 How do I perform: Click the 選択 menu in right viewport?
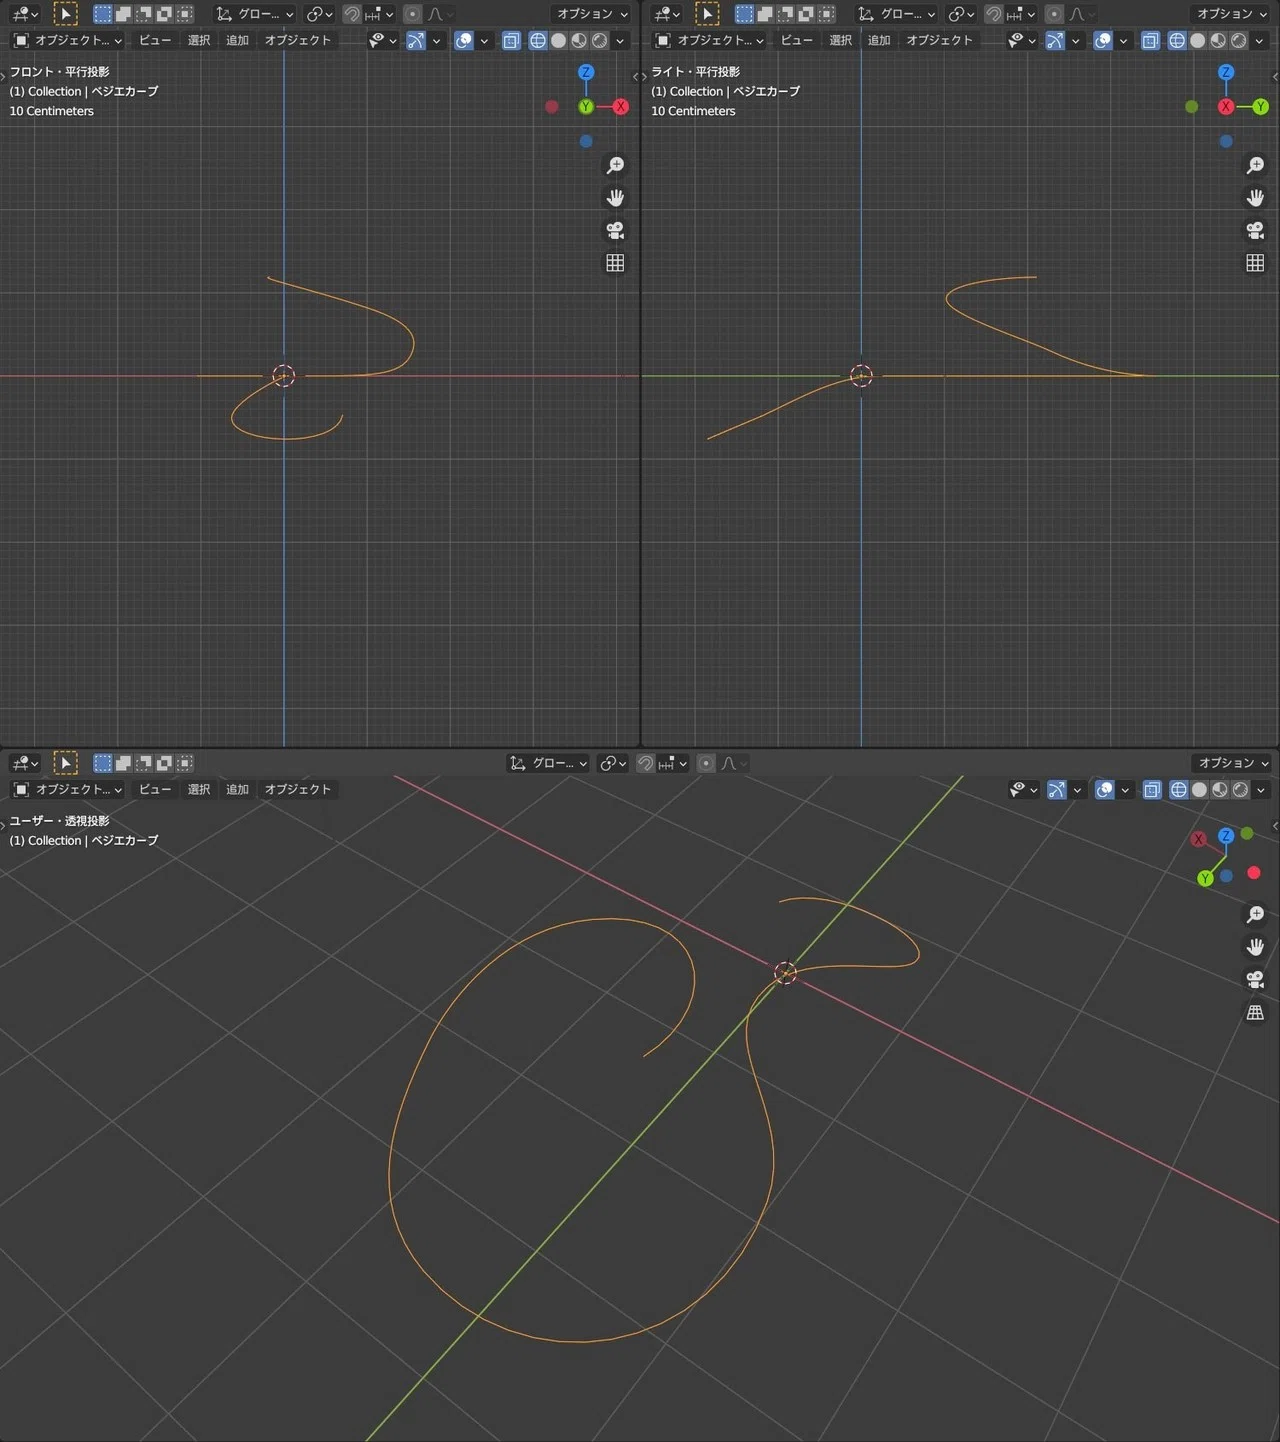click(x=841, y=41)
